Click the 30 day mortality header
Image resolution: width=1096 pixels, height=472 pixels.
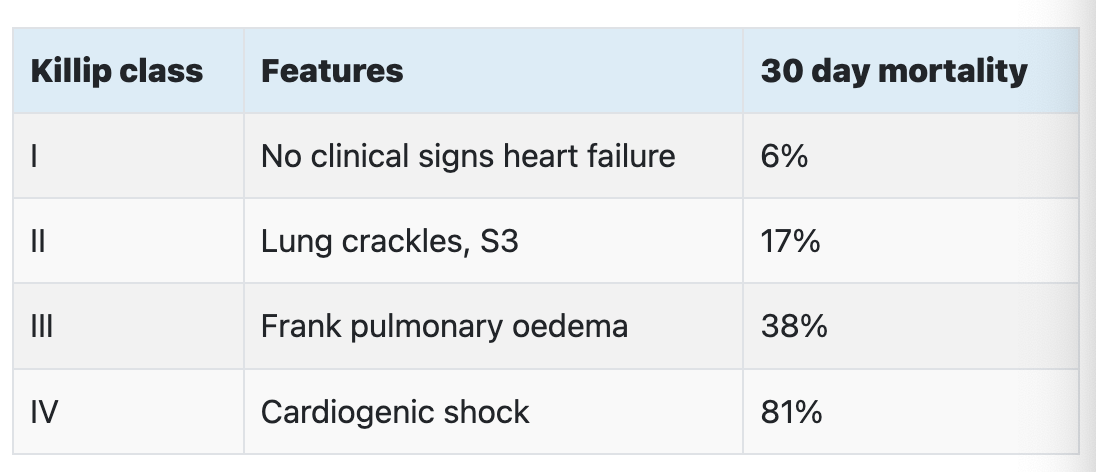click(x=911, y=71)
